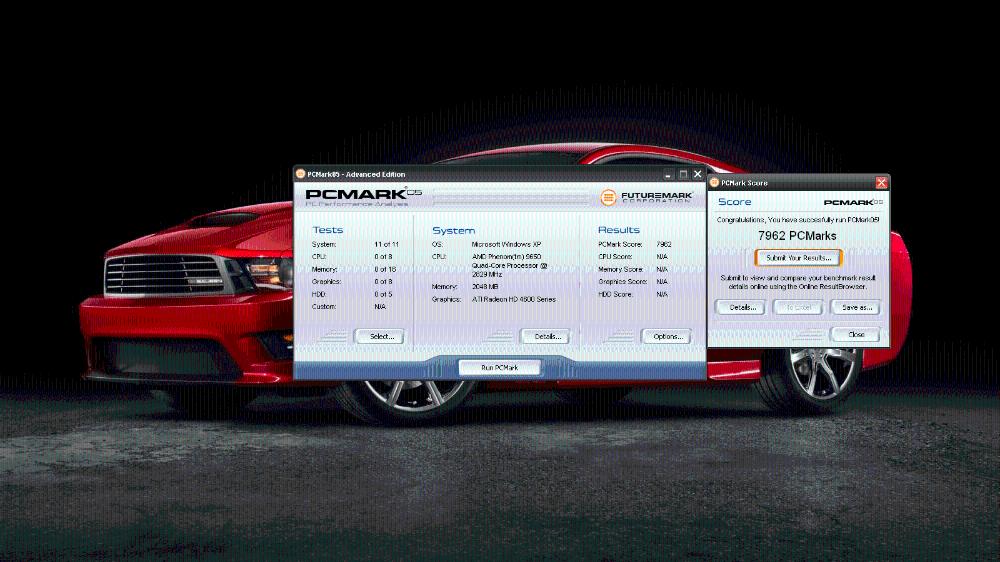Click the 'Congratulations' message text
The height and width of the screenshot is (562, 1000).
[x=797, y=219]
